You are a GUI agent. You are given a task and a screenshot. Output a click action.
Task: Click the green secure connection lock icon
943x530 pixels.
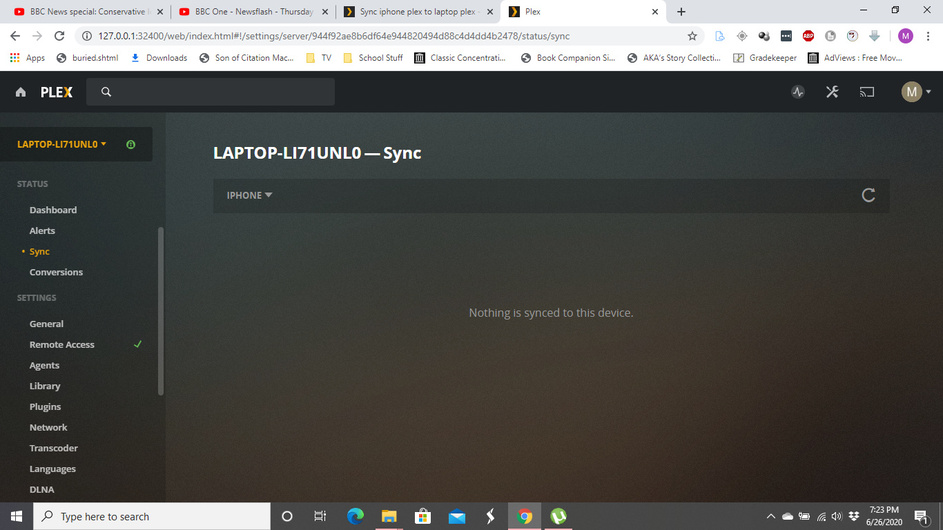(x=131, y=144)
